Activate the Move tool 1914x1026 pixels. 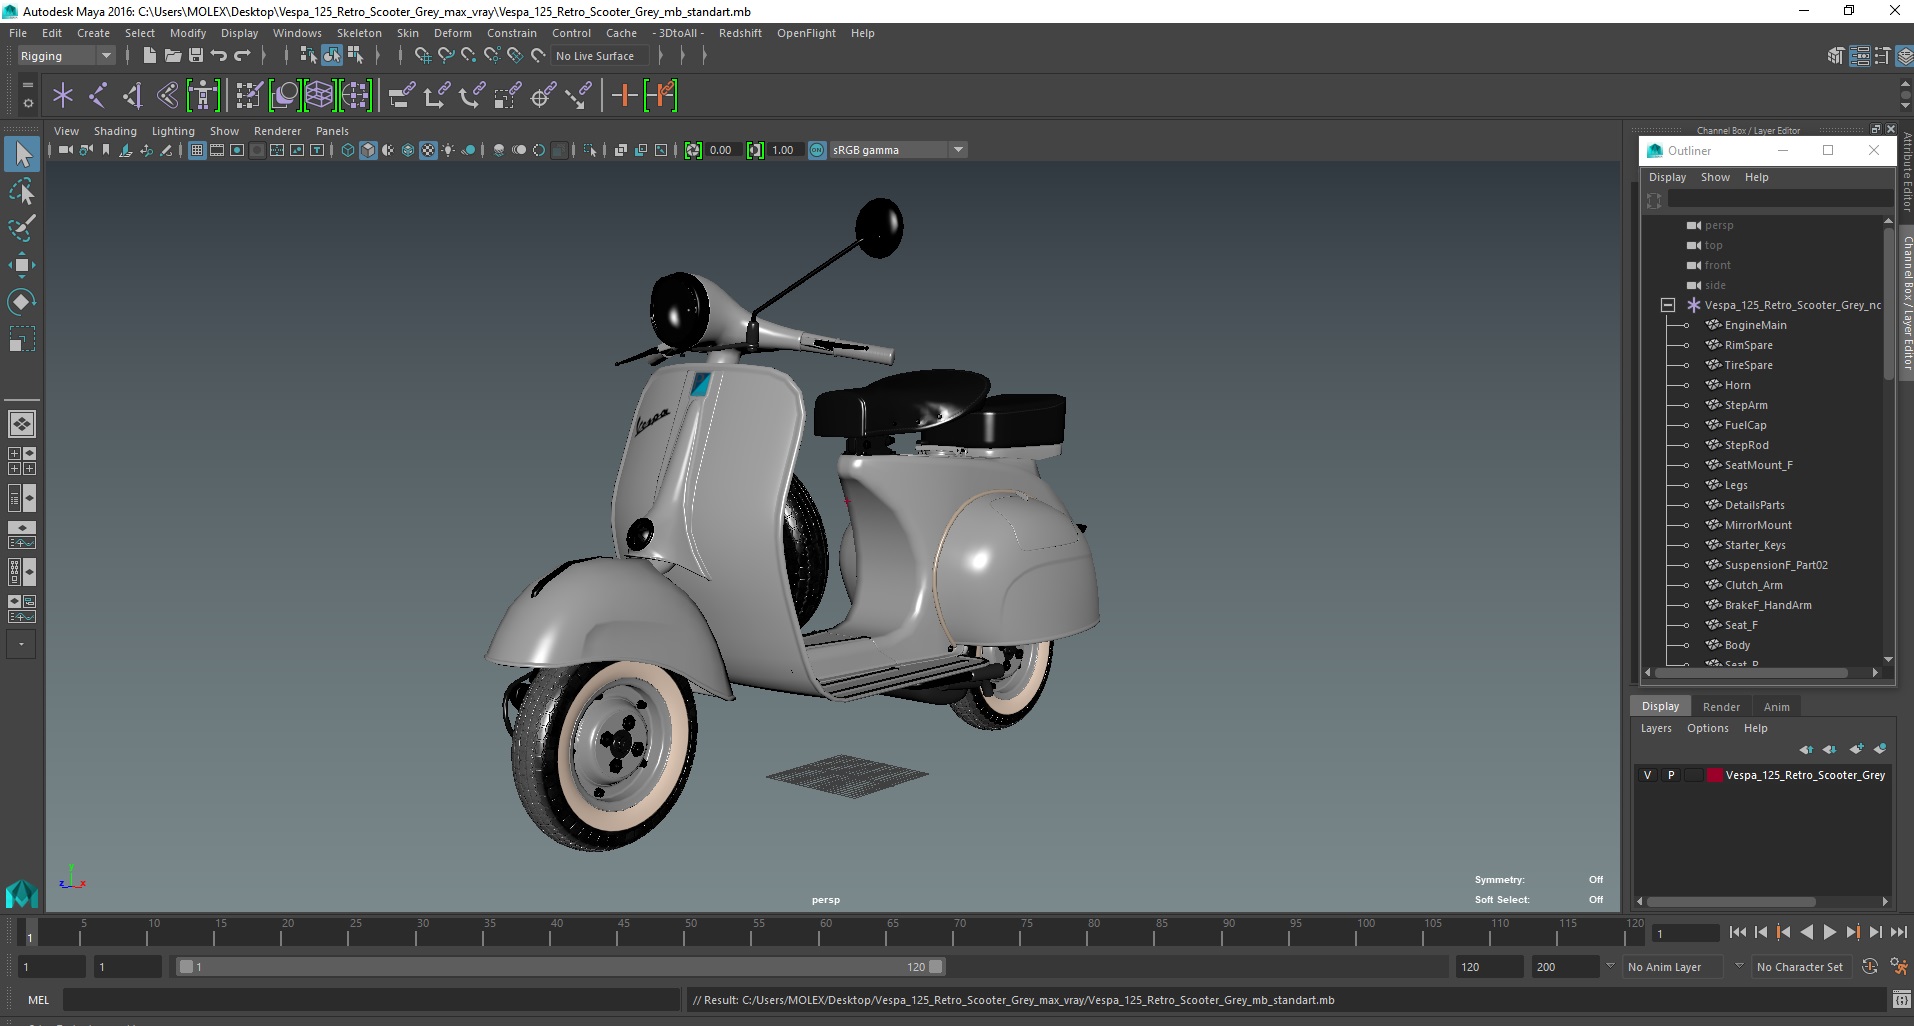tap(22, 264)
